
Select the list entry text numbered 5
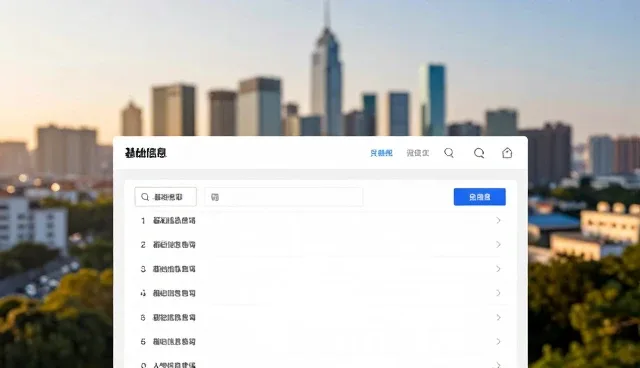pyautogui.click(x=174, y=317)
